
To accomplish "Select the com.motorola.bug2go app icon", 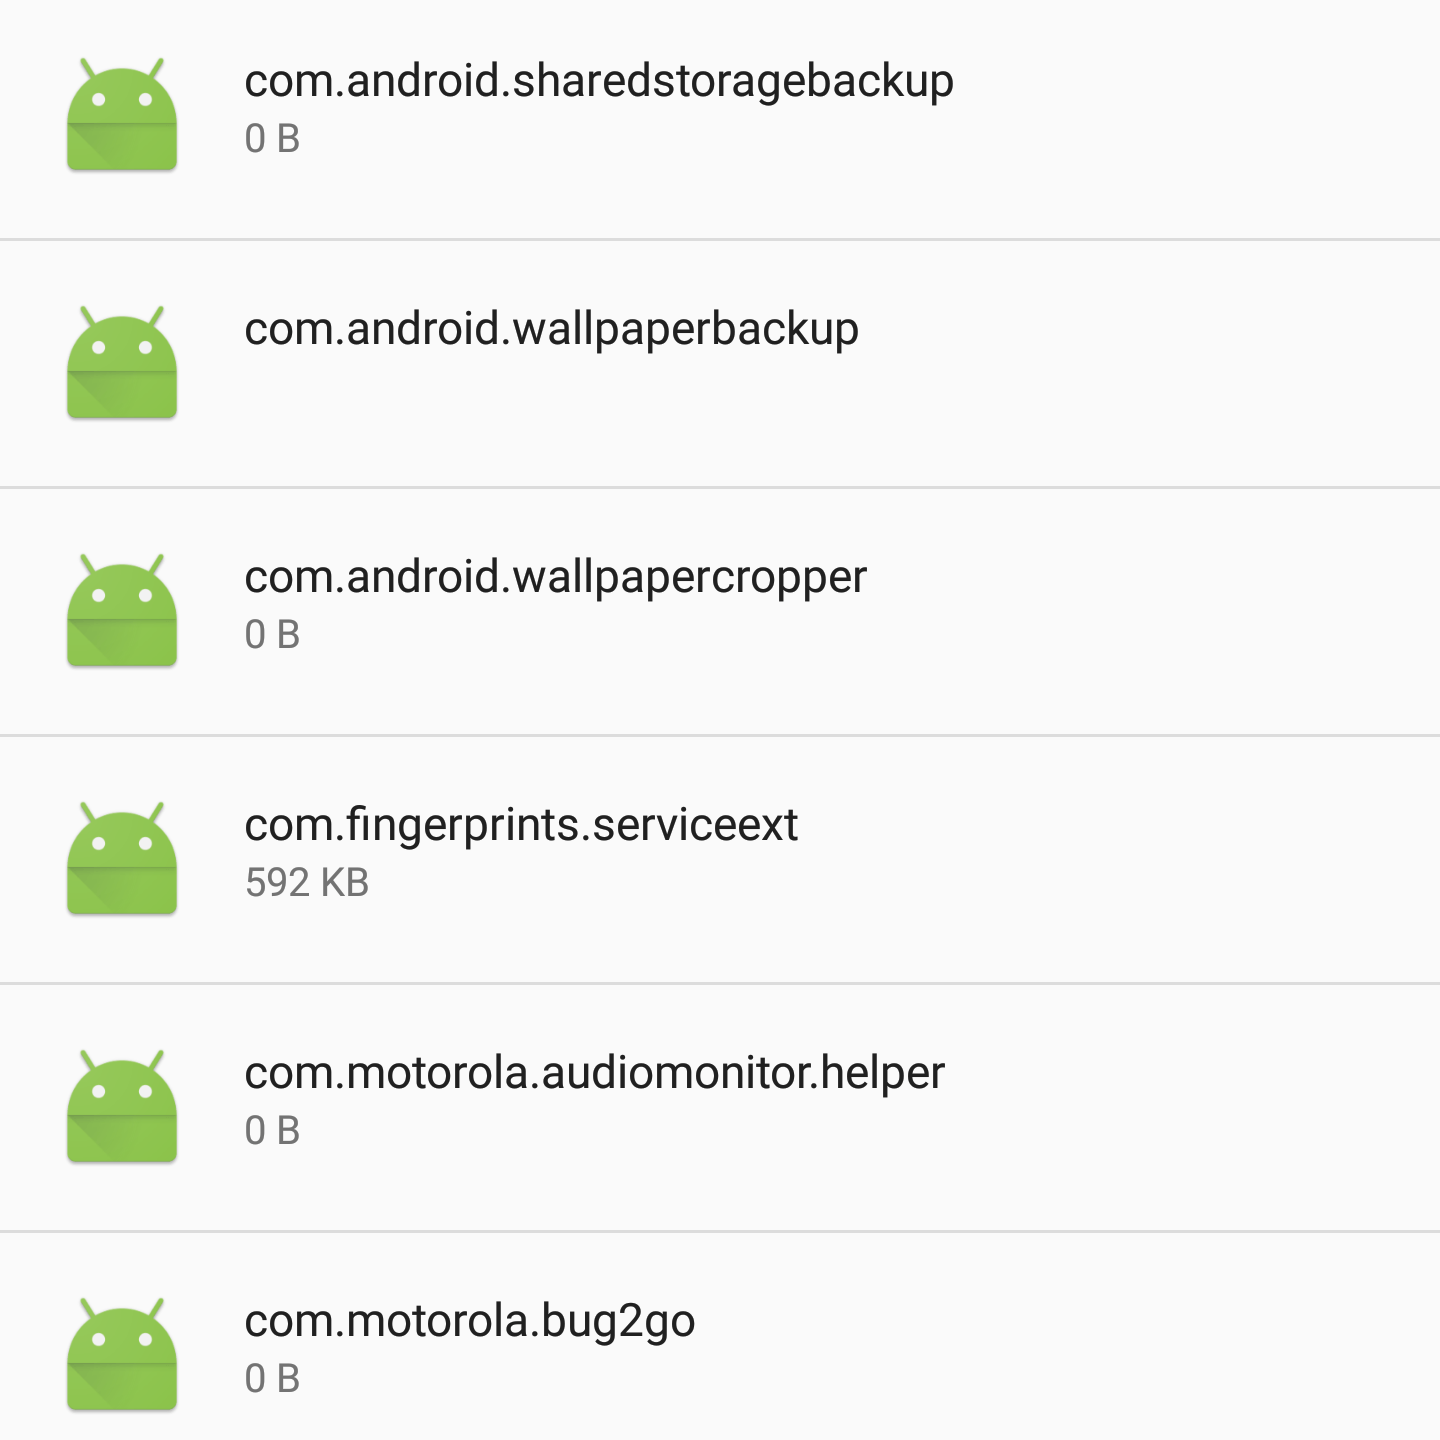I will (122, 1355).
